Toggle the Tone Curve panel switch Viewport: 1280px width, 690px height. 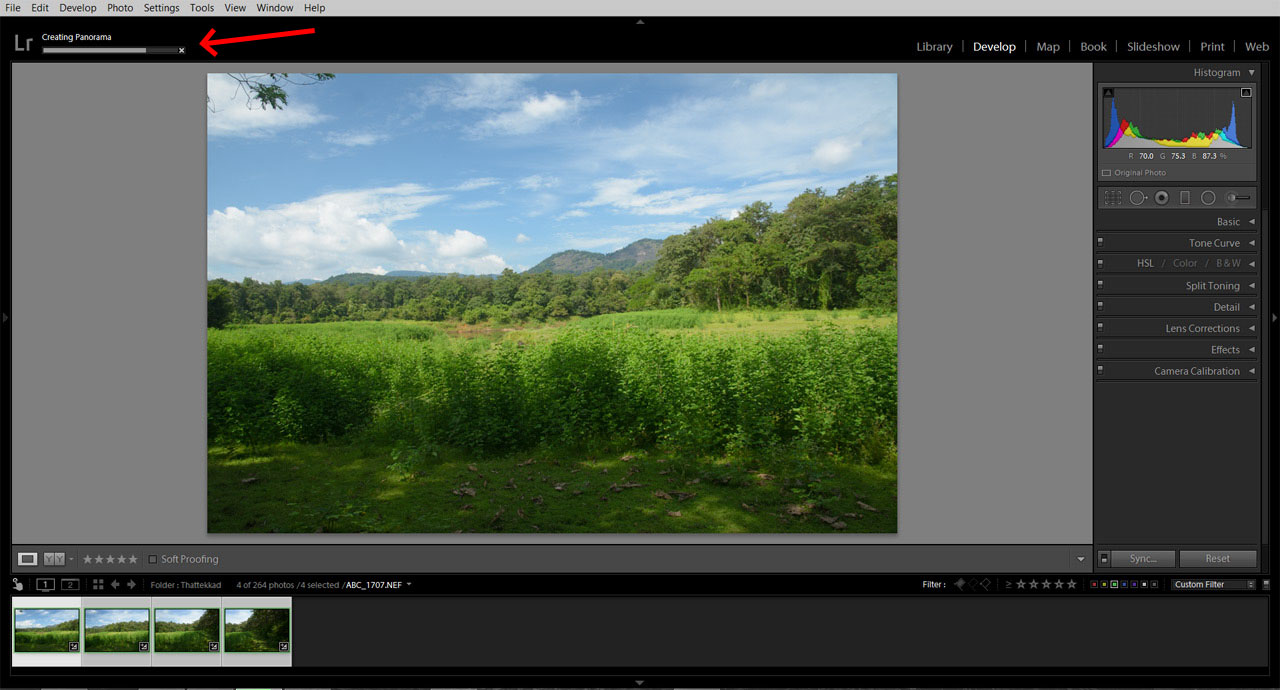[1101, 243]
